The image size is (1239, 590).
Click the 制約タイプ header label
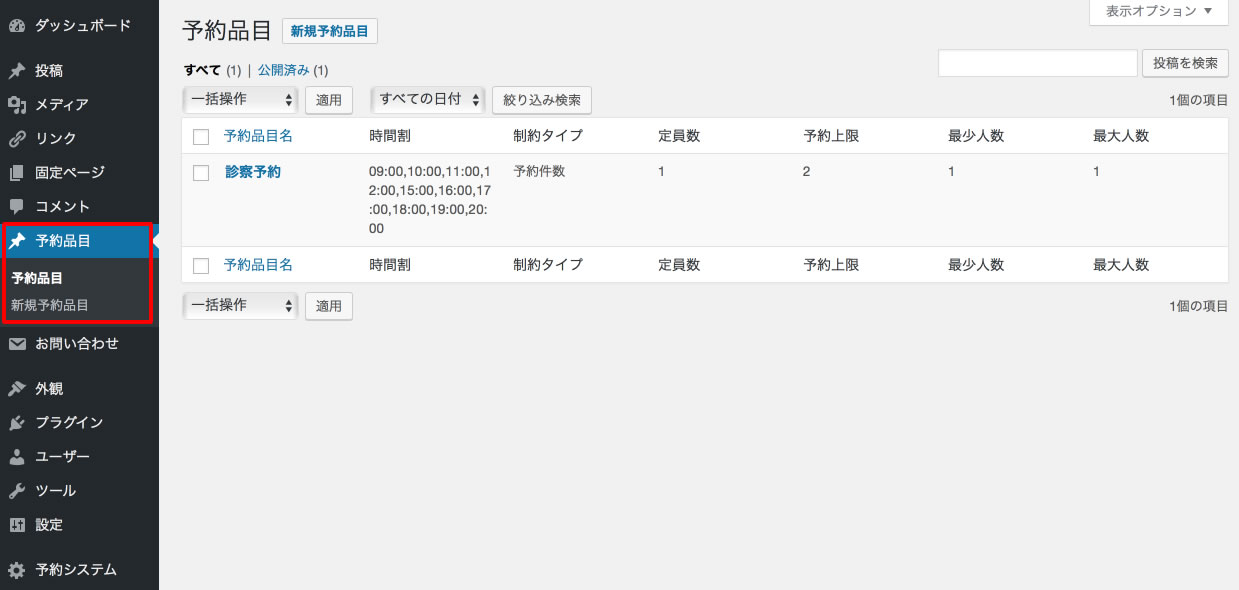click(x=548, y=136)
